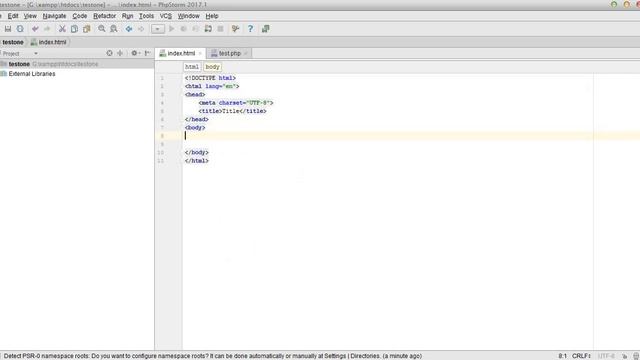The height and width of the screenshot is (360, 640).
Task: Click the Replace icon in toolbar
Action: (114, 29)
